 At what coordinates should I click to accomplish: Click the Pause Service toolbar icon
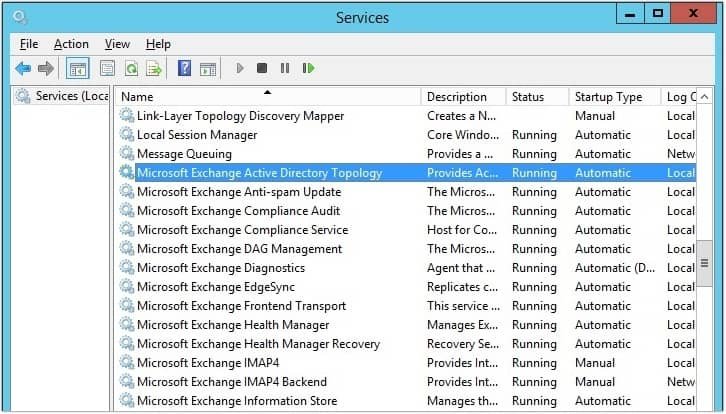tap(285, 69)
